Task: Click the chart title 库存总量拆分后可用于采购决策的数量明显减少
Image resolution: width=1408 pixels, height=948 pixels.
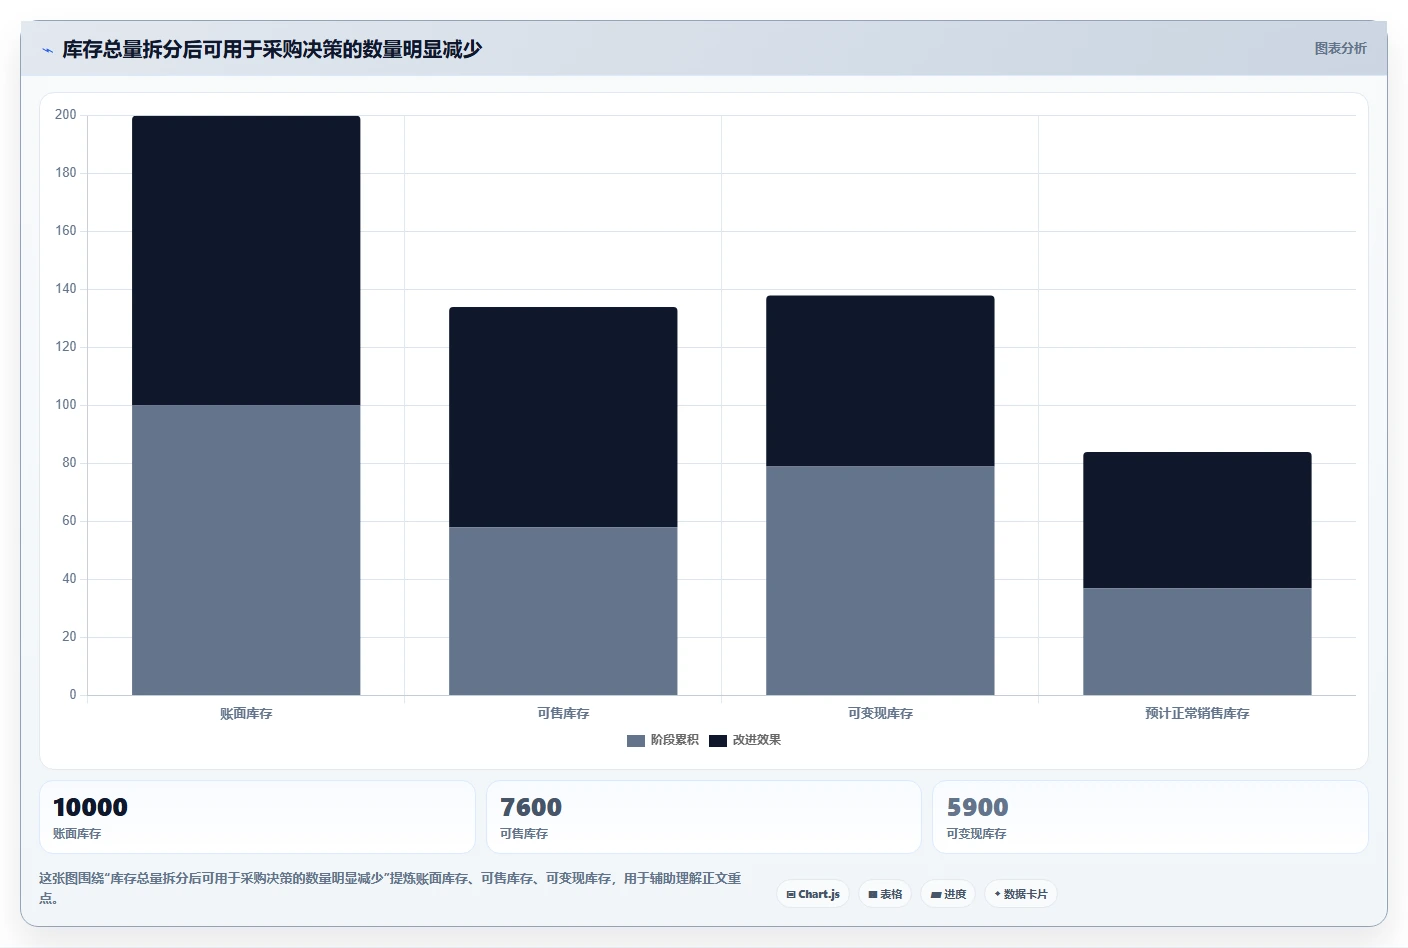Action: pos(272,49)
